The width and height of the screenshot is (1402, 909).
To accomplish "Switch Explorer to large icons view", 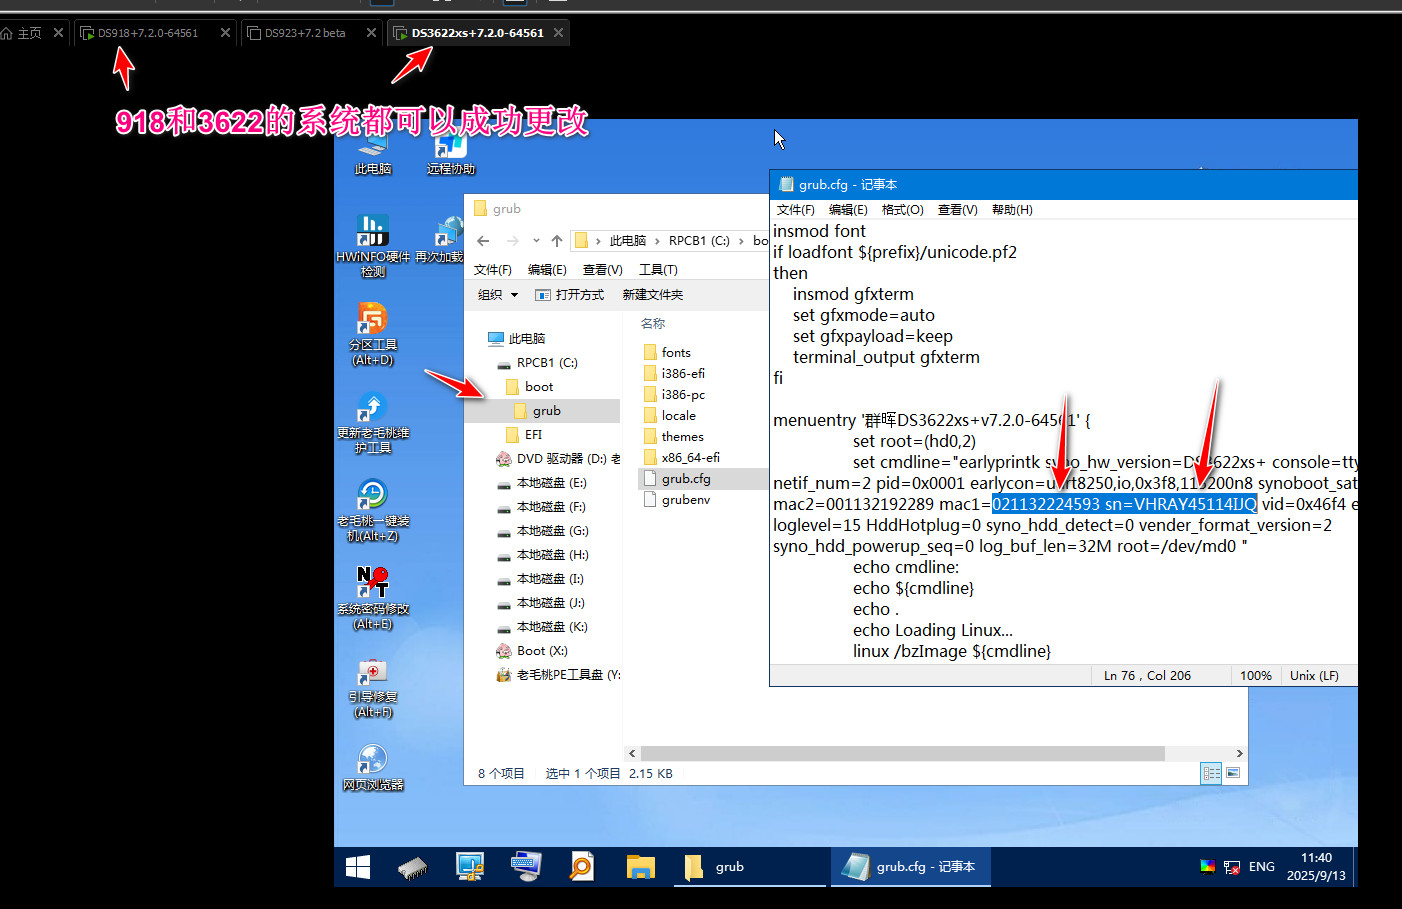I will pyautogui.click(x=1233, y=773).
